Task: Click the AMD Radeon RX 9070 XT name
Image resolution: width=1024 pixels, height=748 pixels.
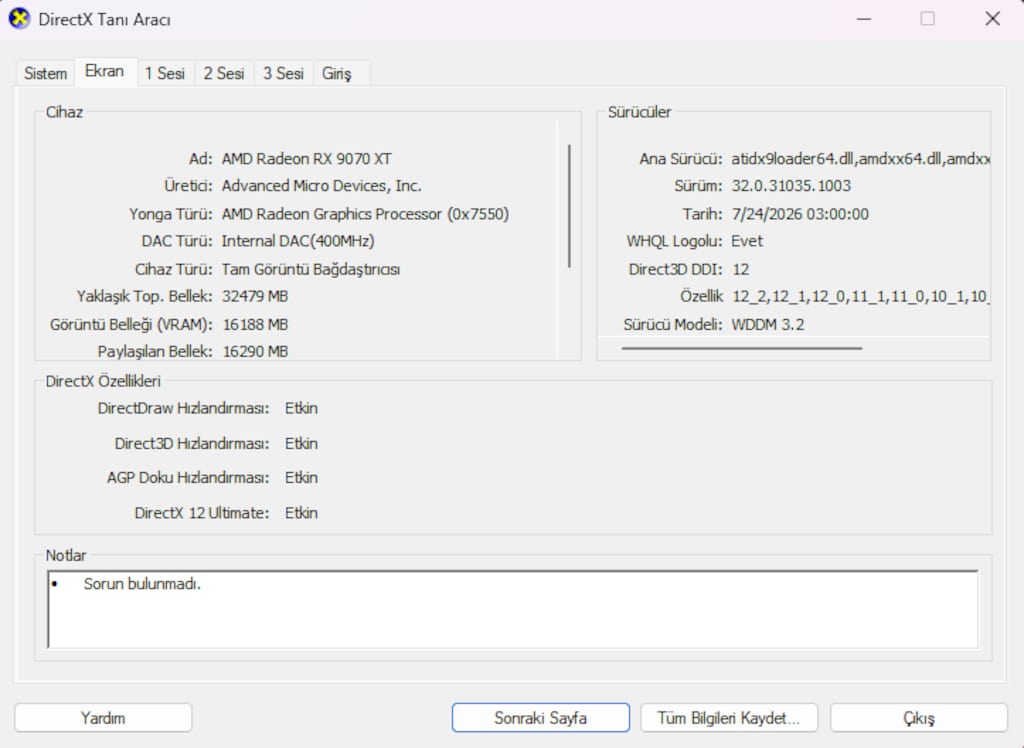Action: click(307, 159)
